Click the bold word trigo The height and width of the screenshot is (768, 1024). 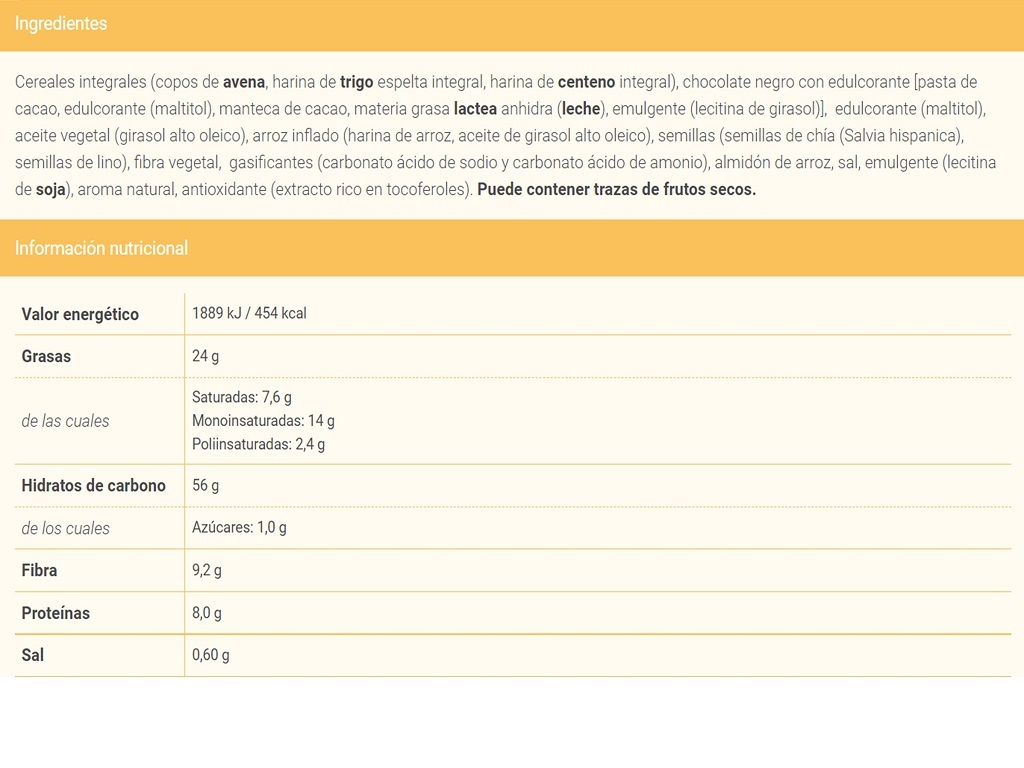[x=357, y=83]
